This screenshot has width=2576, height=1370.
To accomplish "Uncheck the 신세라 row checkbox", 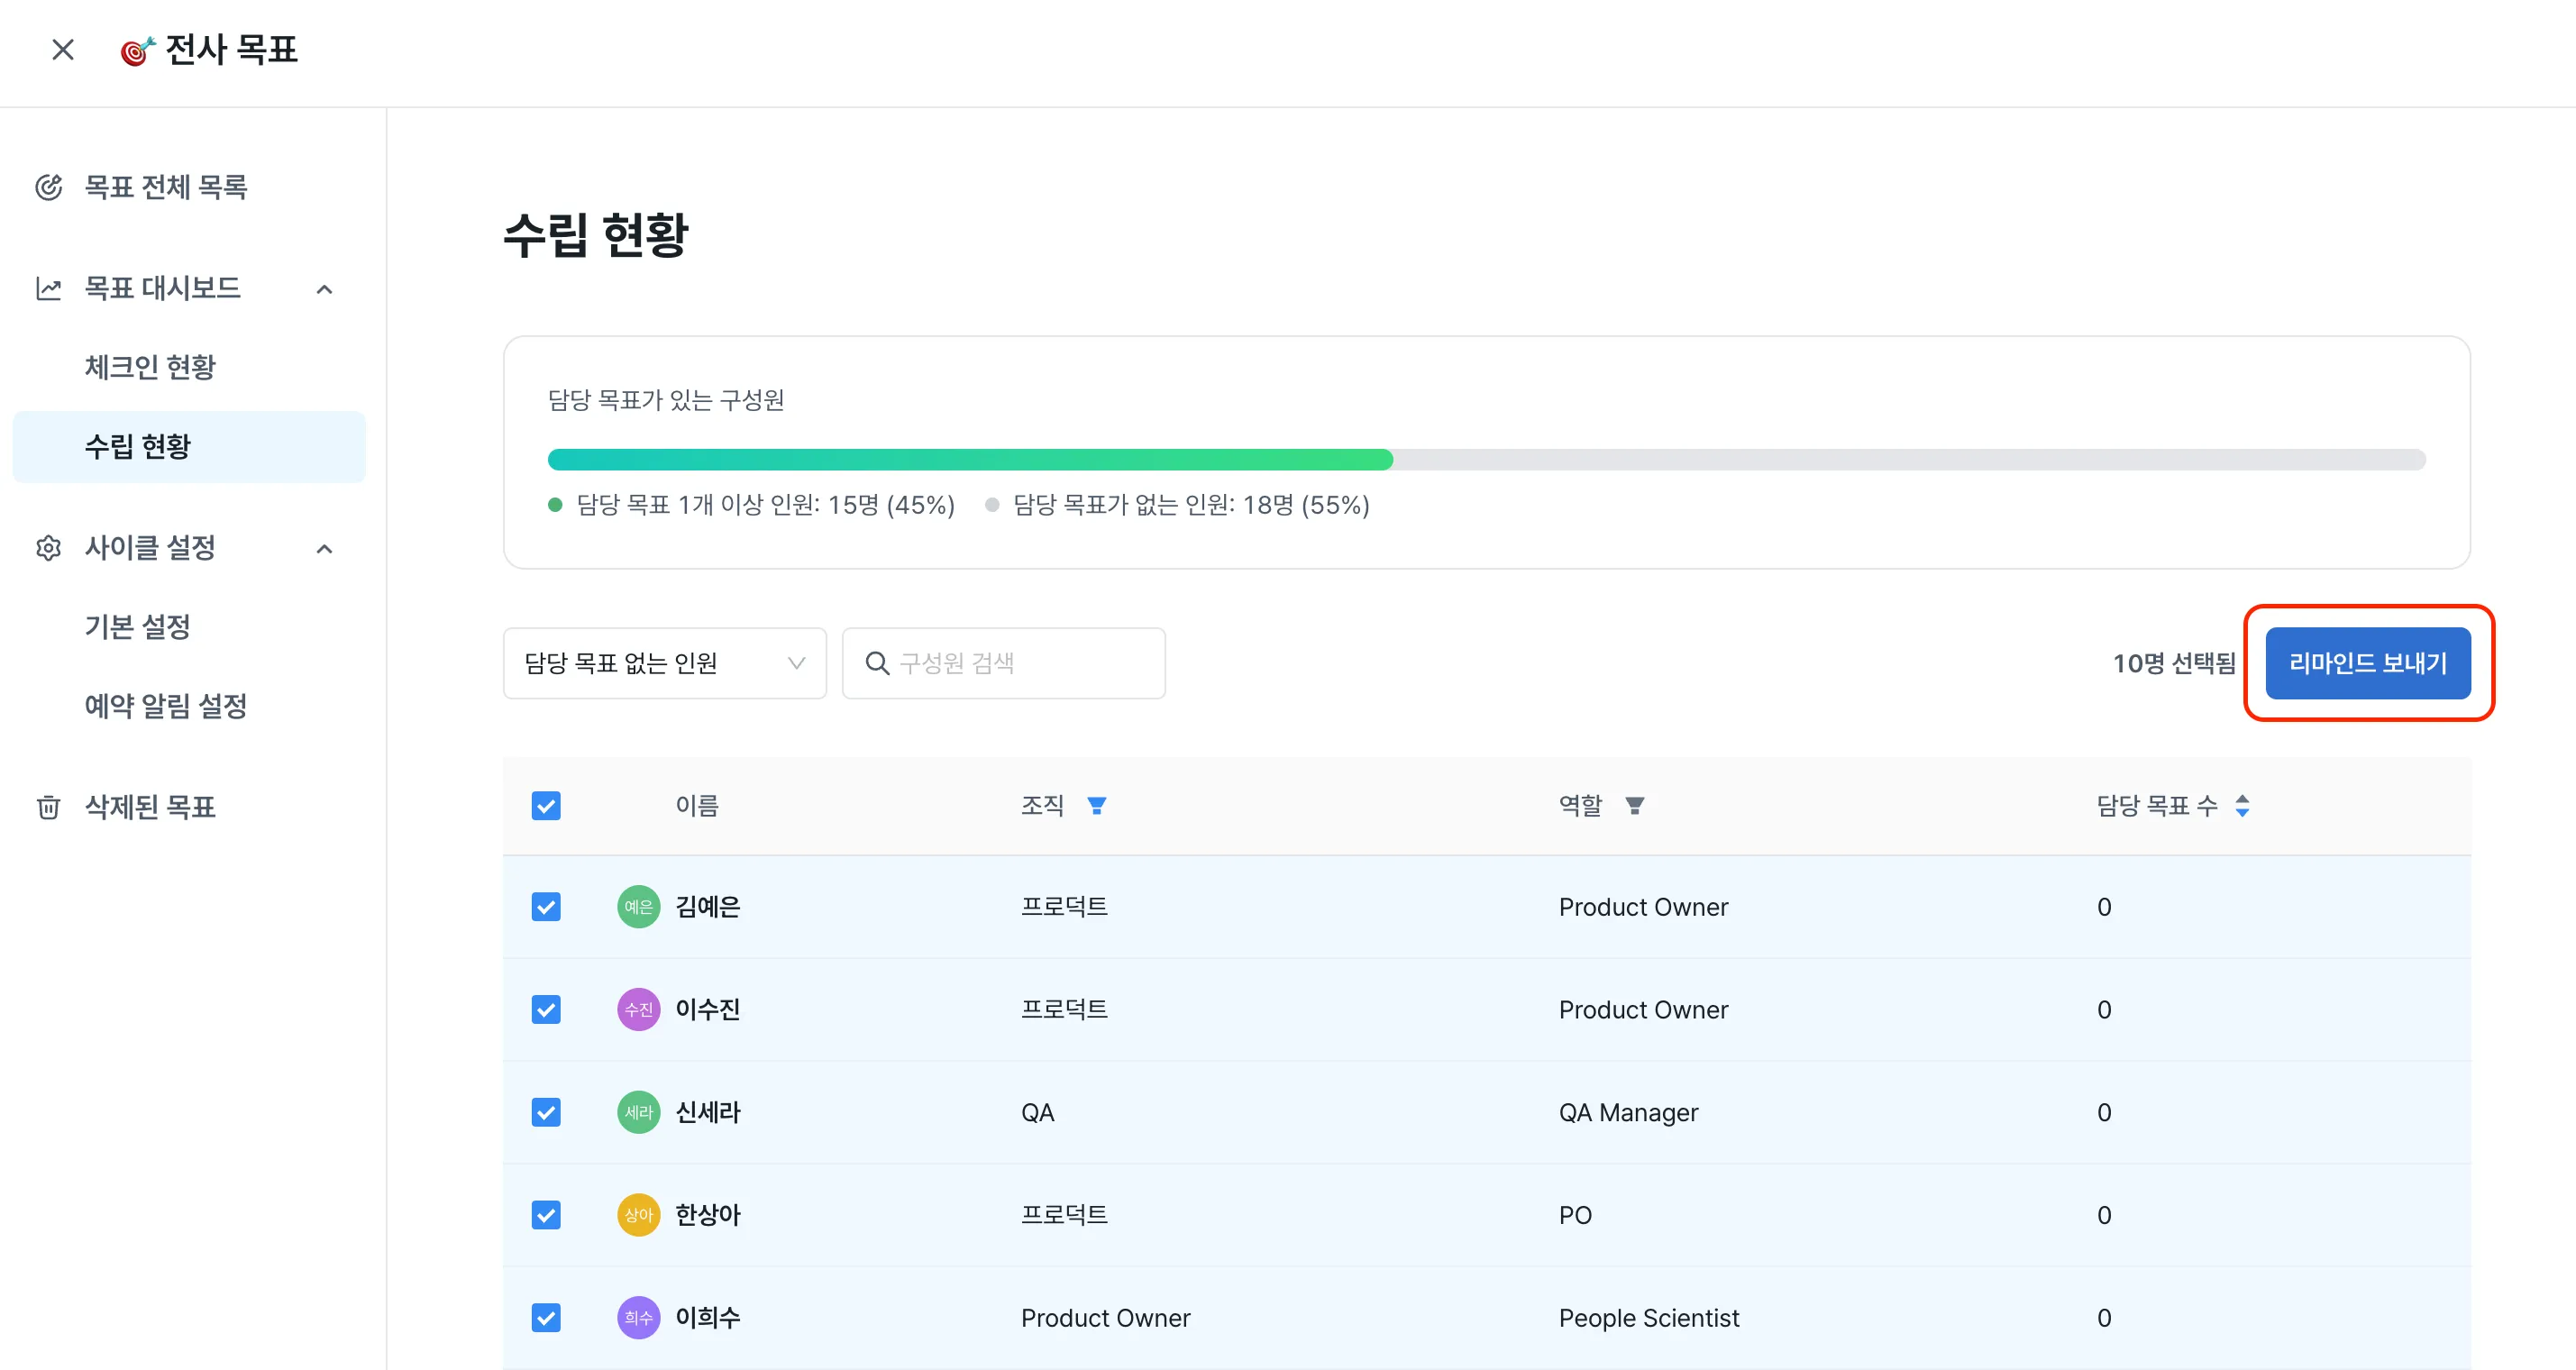I will coord(546,1112).
